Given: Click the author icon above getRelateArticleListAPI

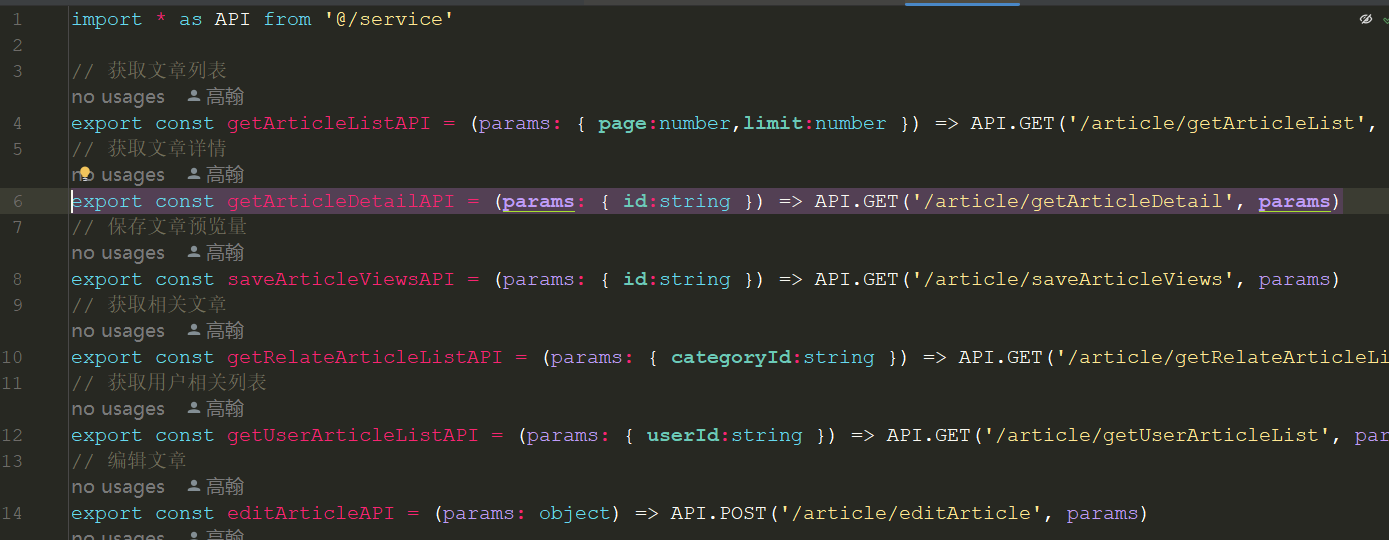Looking at the screenshot, I should click(194, 331).
